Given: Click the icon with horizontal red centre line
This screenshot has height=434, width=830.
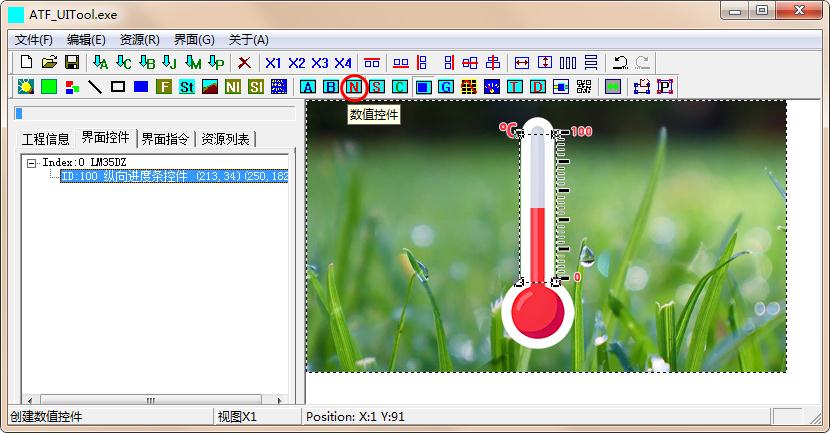Looking at the screenshot, I should coord(470,62).
